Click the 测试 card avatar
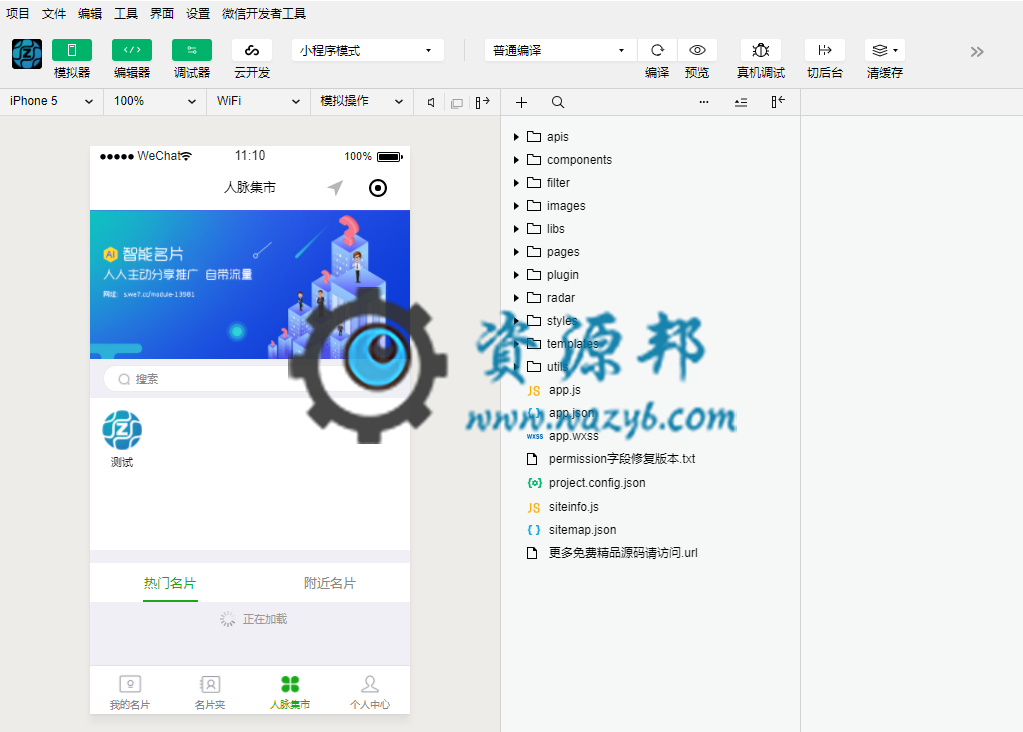The height and width of the screenshot is (732, 1023). coord(122,430)
